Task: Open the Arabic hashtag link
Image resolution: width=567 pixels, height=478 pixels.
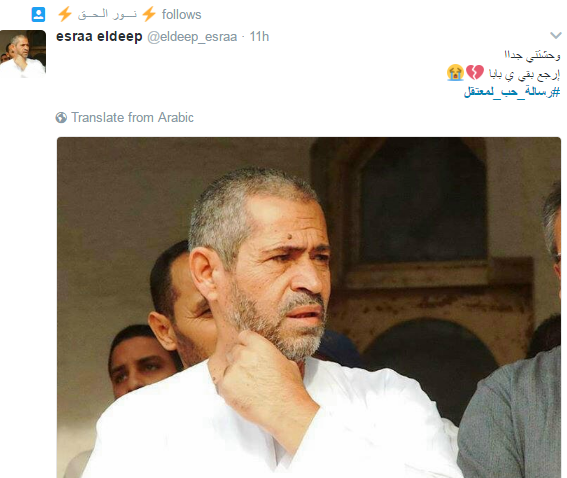Action: tap(512, 91)
